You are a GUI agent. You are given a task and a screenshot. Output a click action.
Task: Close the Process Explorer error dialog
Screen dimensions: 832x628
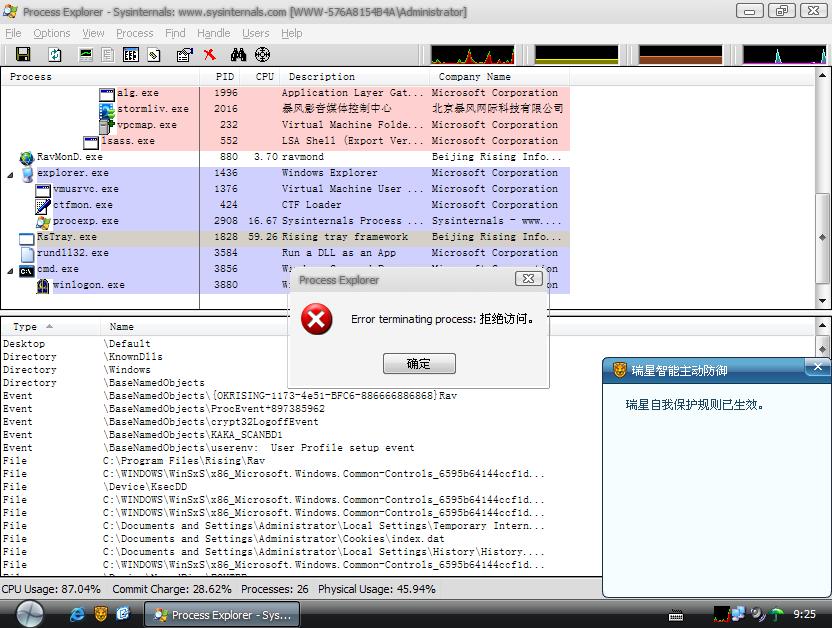(528, 279)
